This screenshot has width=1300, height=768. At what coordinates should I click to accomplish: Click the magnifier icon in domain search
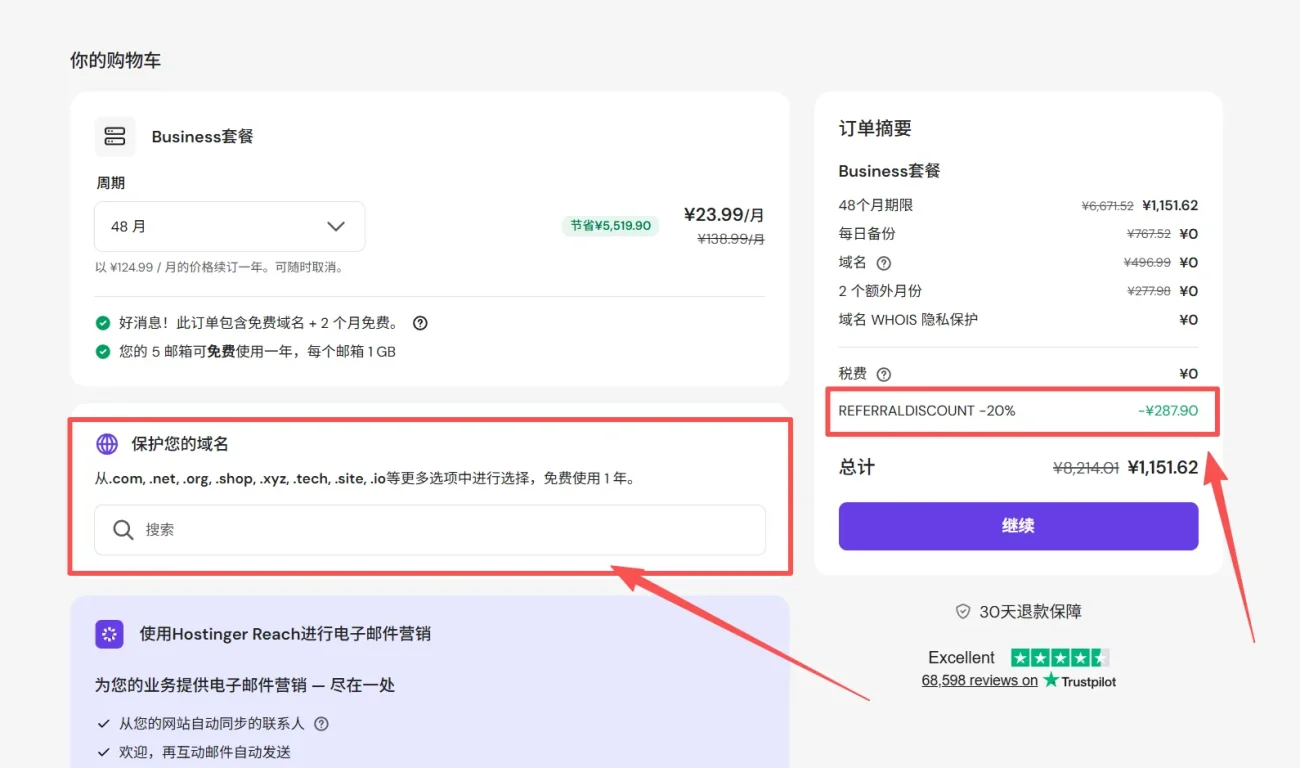pos(123,530)
